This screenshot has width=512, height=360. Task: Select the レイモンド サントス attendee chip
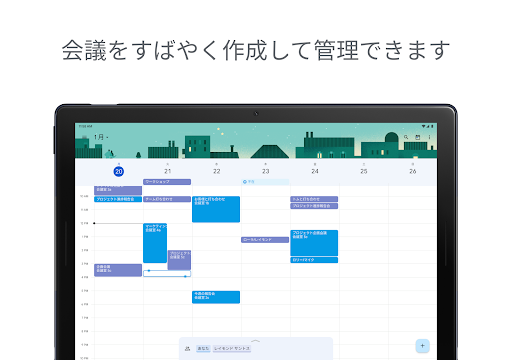232,348
